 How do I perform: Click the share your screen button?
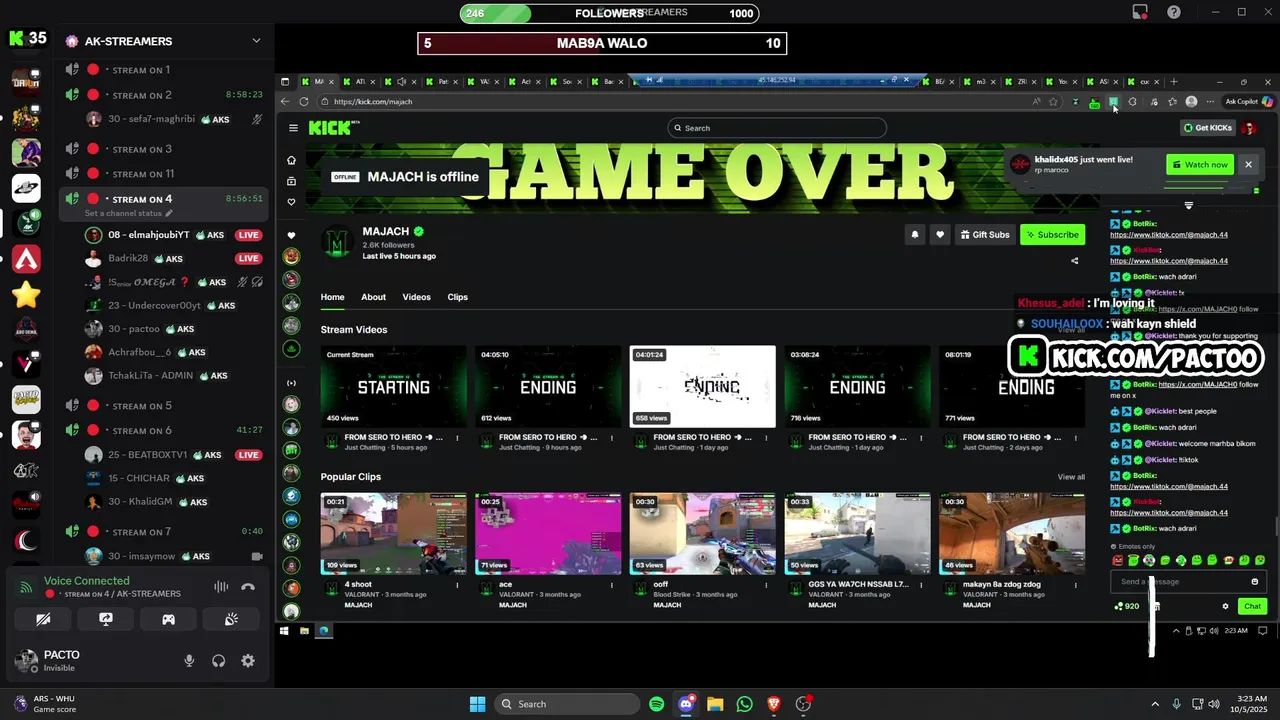106,619
